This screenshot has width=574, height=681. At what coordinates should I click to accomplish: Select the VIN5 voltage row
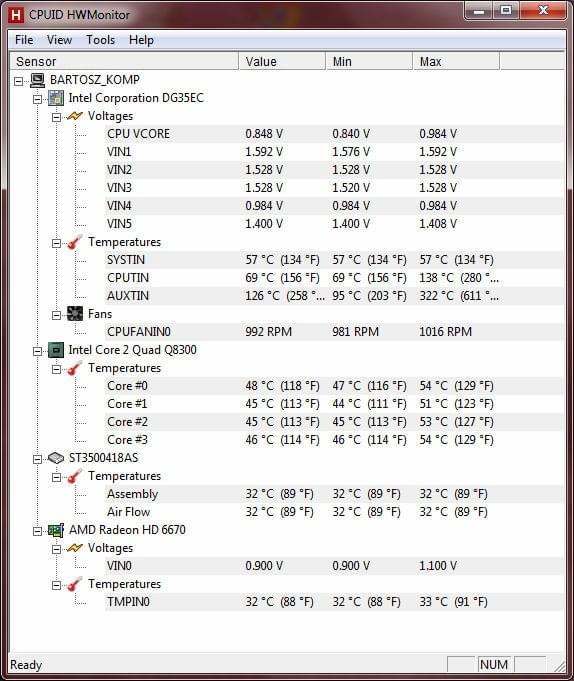click(334, 224)
